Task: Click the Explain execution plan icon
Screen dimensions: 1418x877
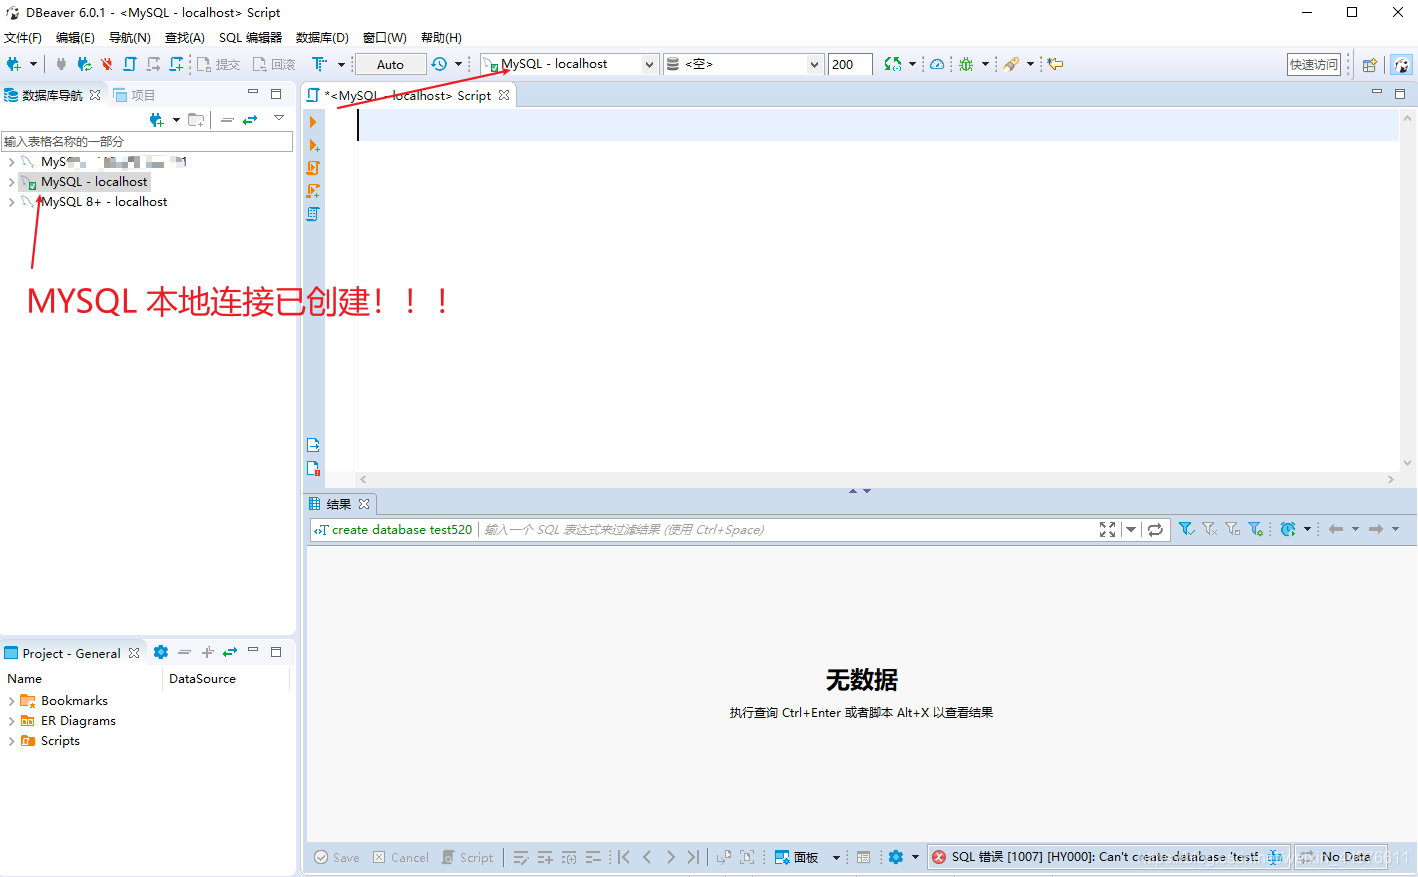Action: tap(313, 214)
